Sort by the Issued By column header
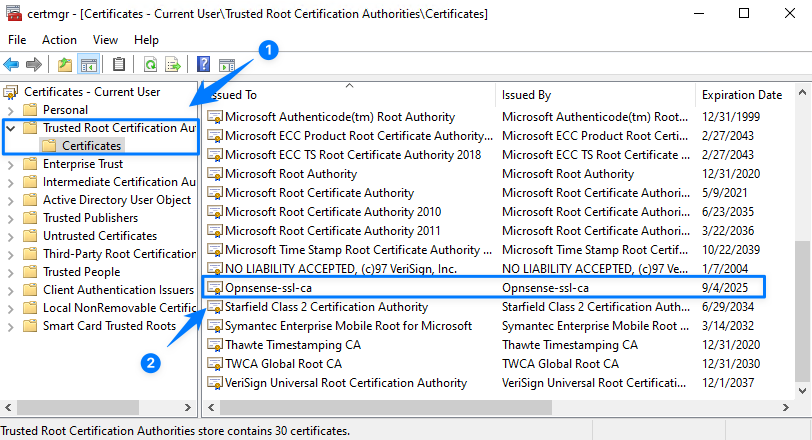812x440 pixels. pyautogui.click(x=595, y=95)
